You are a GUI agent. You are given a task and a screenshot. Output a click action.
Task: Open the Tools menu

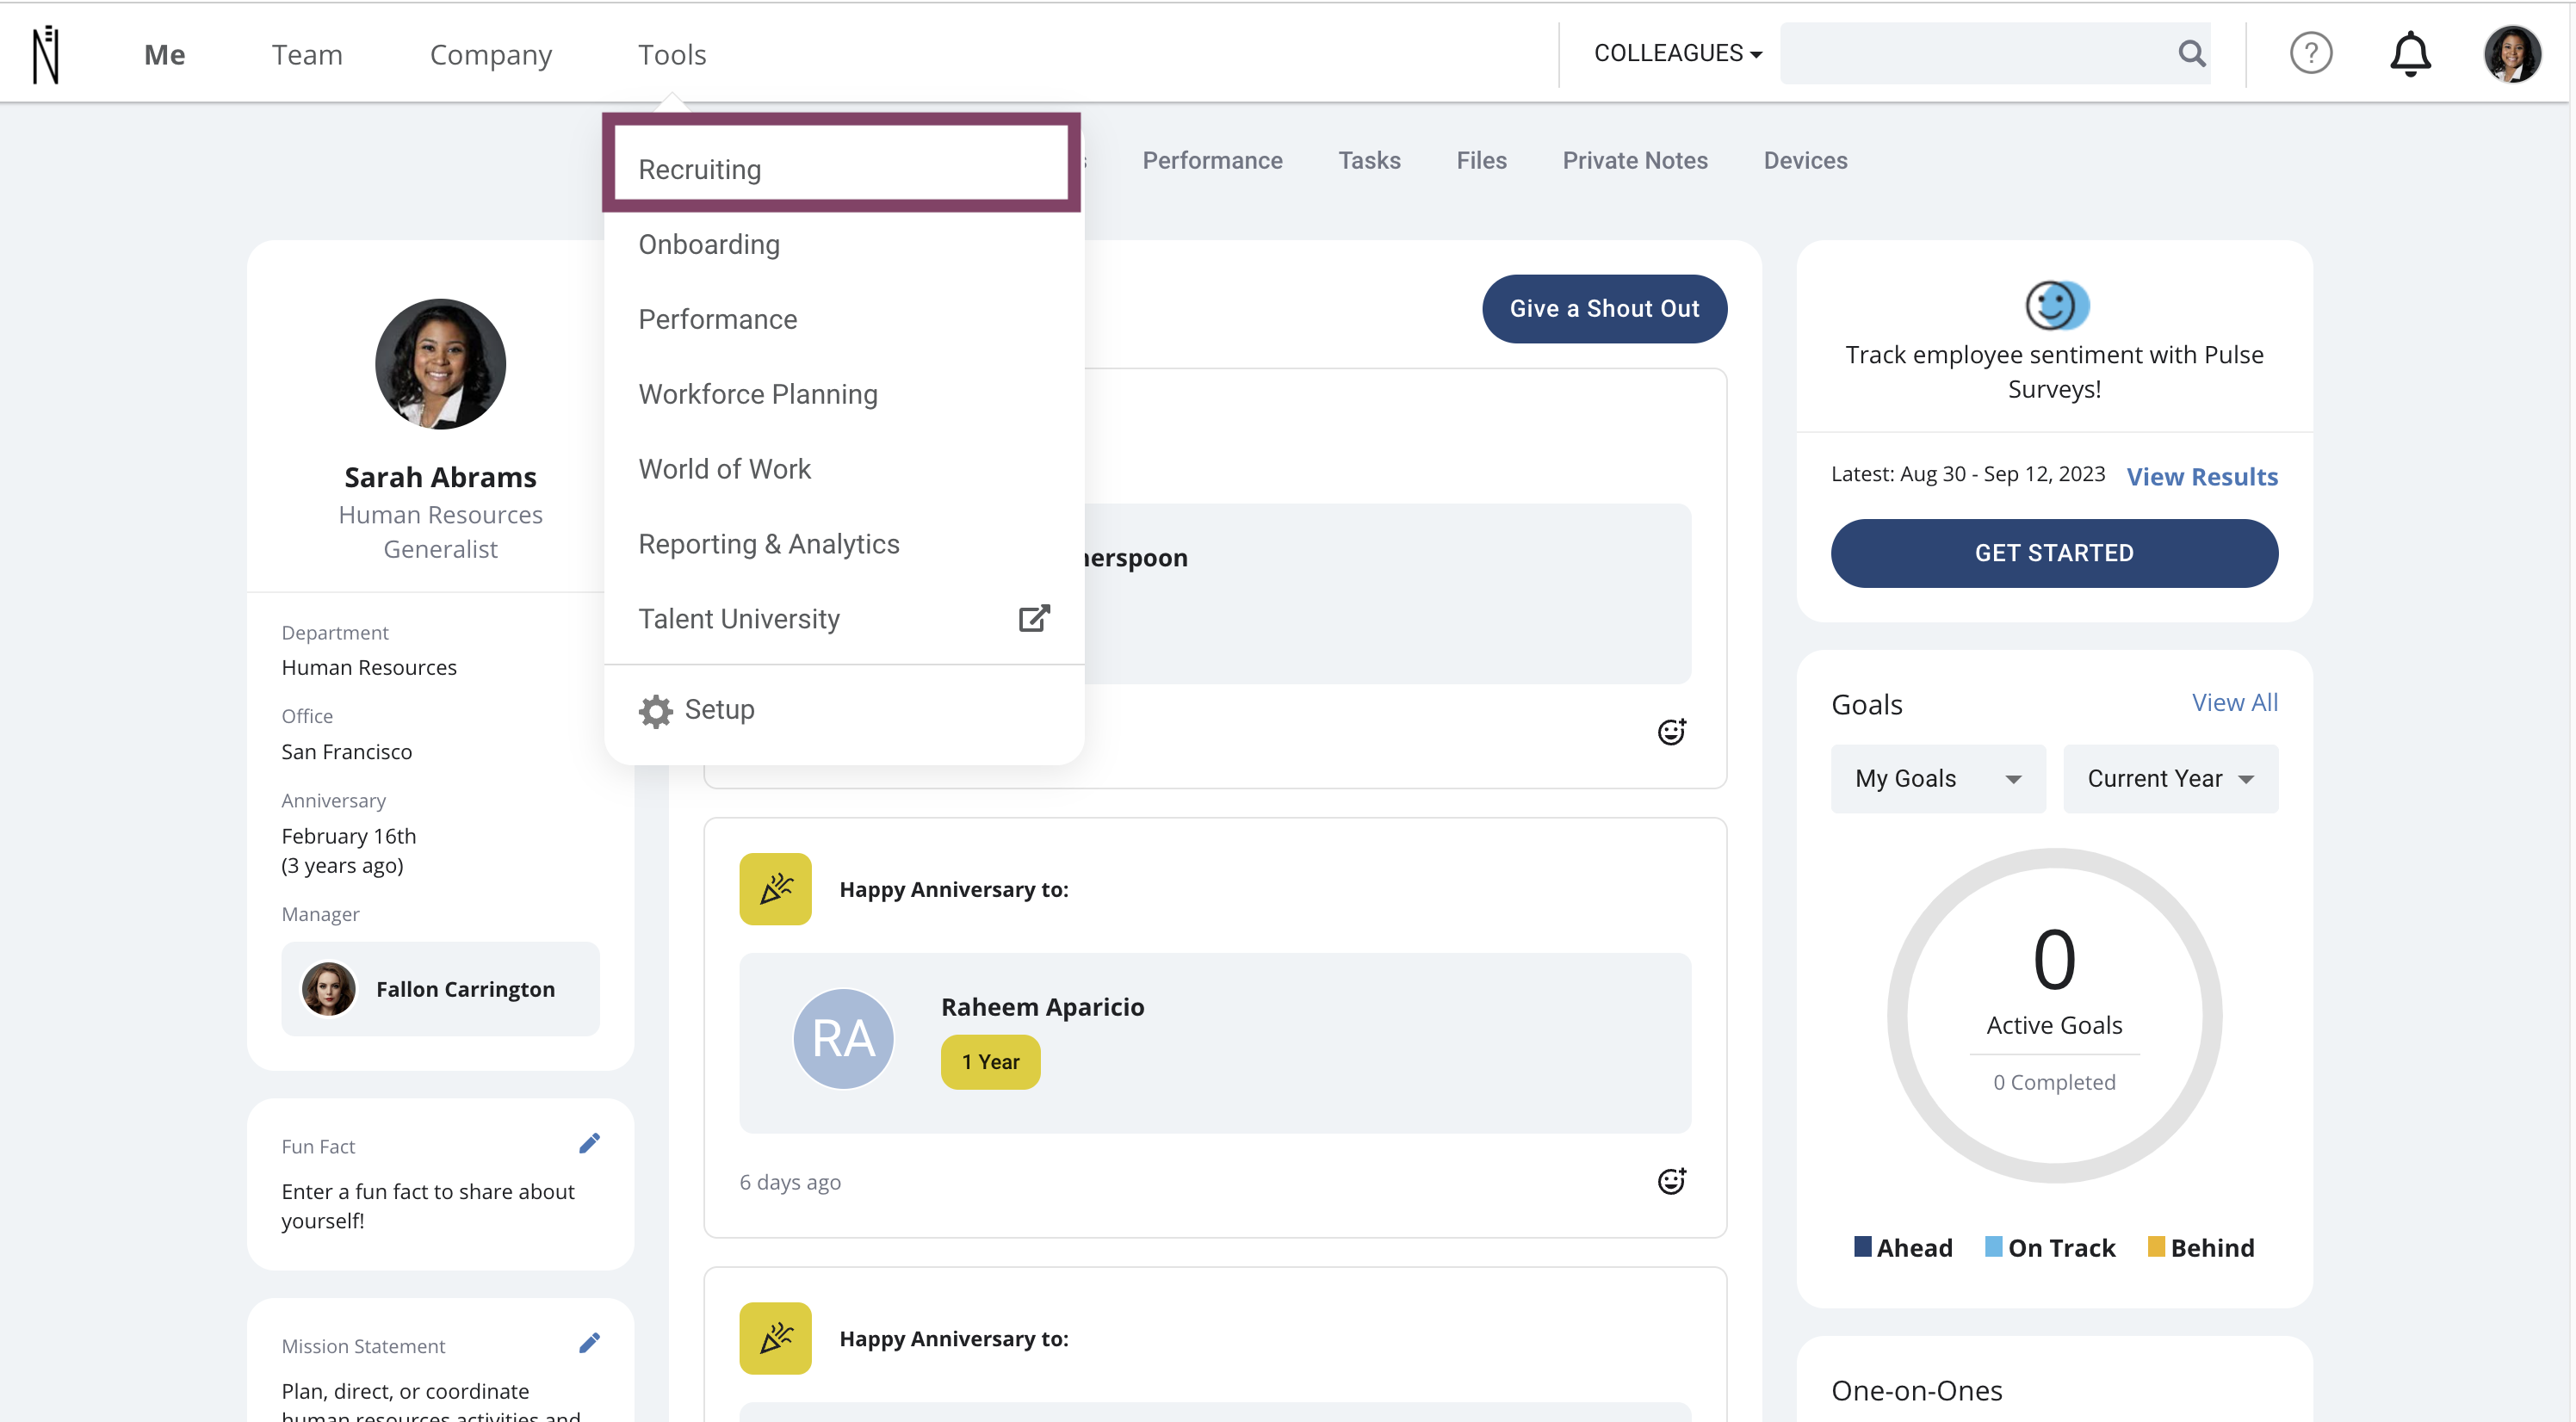point(672,54)
